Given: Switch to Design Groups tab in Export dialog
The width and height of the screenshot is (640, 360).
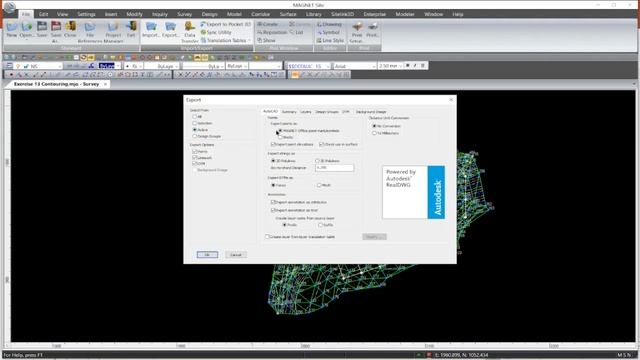Looking at the screenshot, I should click(327, 112).
